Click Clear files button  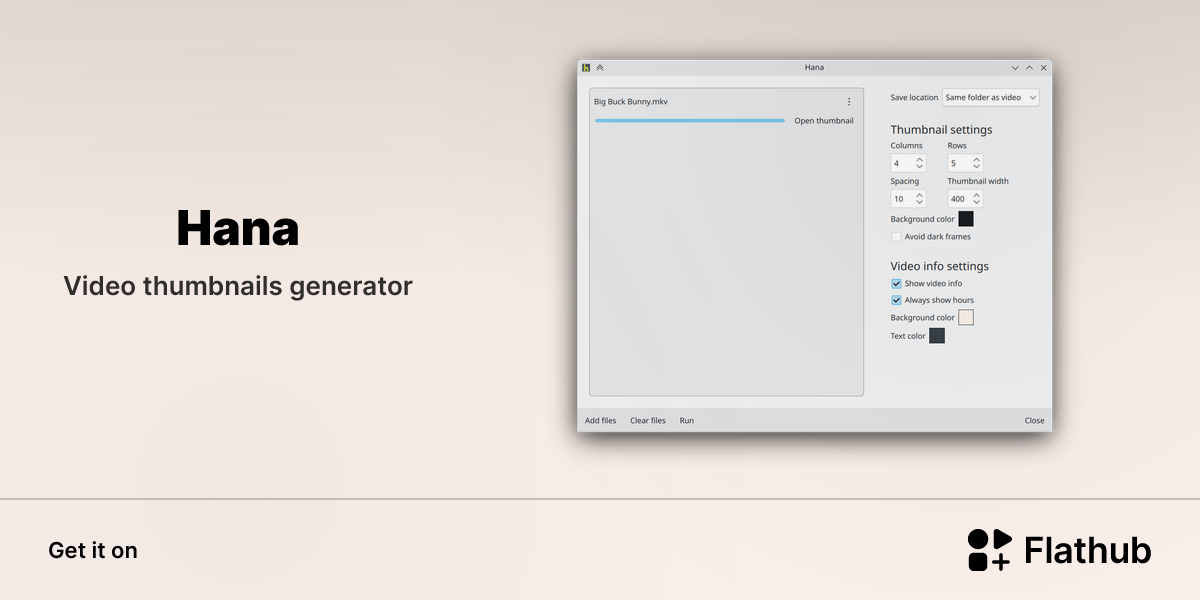coord(648,421)
